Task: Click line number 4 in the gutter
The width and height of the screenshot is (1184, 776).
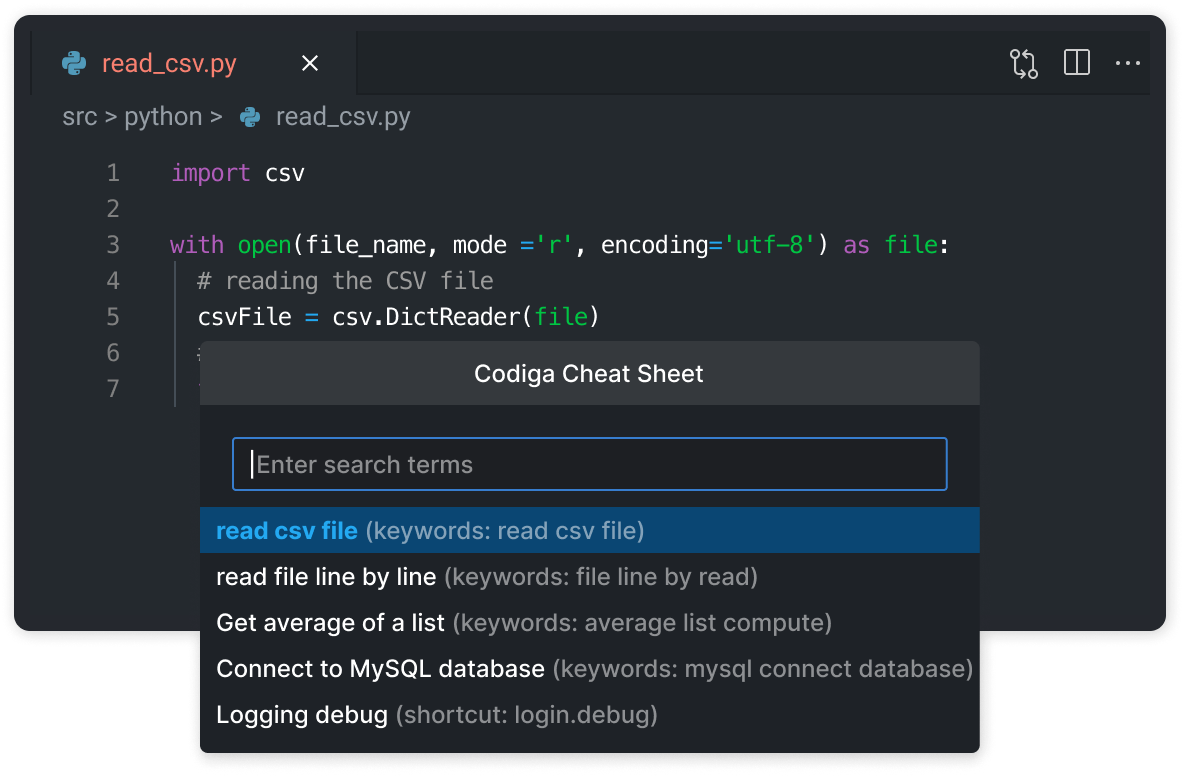Action: tap(113, 281)
